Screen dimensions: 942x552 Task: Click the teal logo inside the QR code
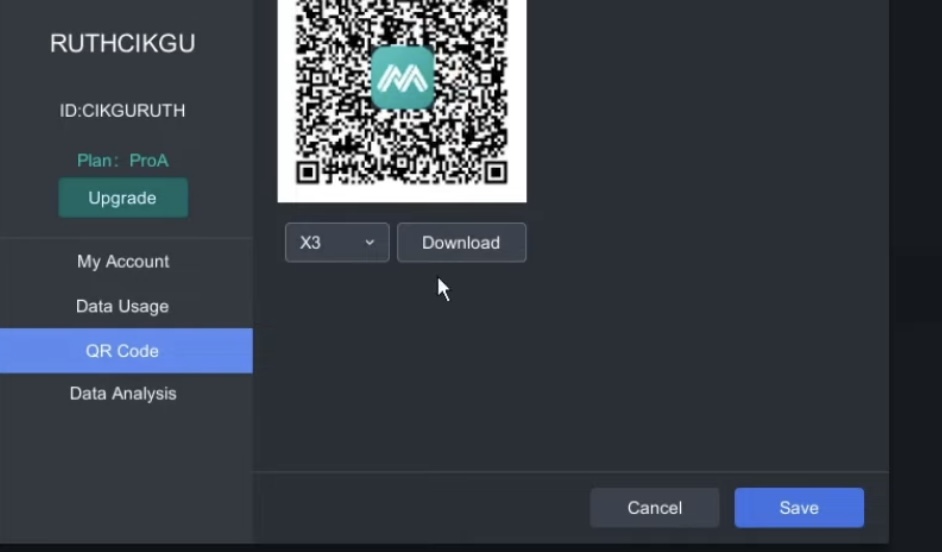point(403,78)
